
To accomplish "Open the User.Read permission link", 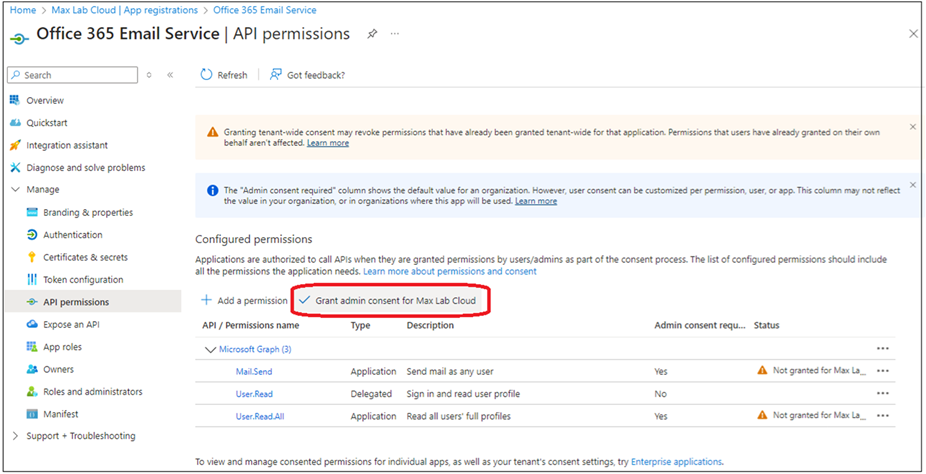I will coord(254,394).
